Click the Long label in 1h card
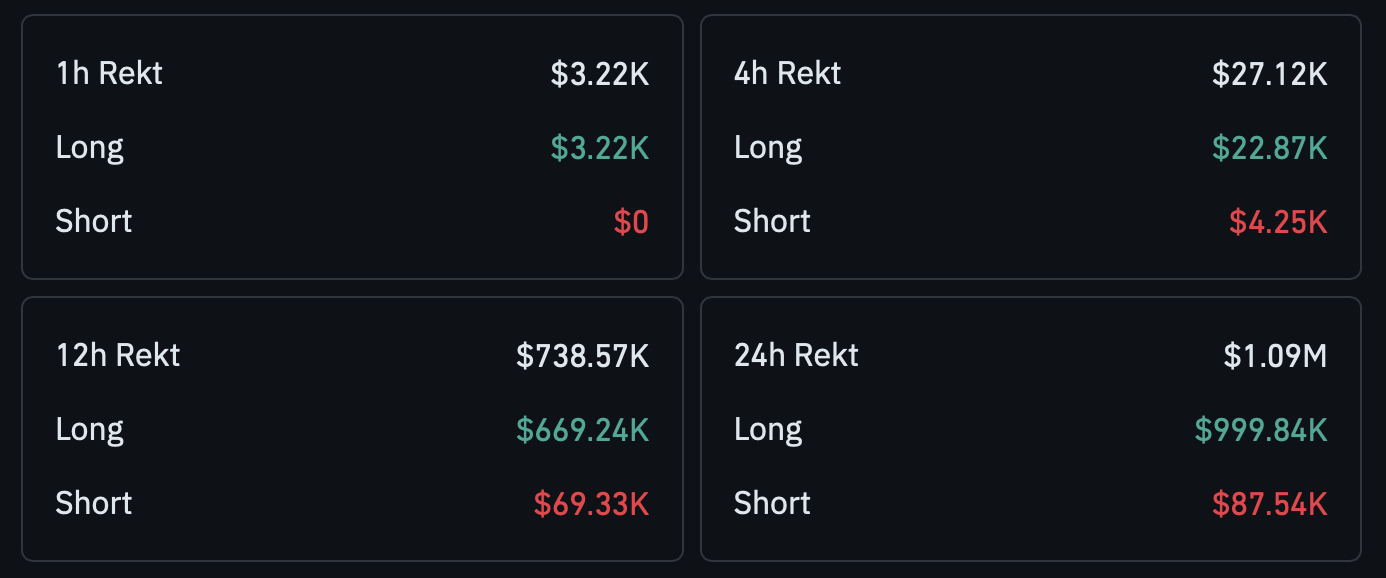 [90, 148]
